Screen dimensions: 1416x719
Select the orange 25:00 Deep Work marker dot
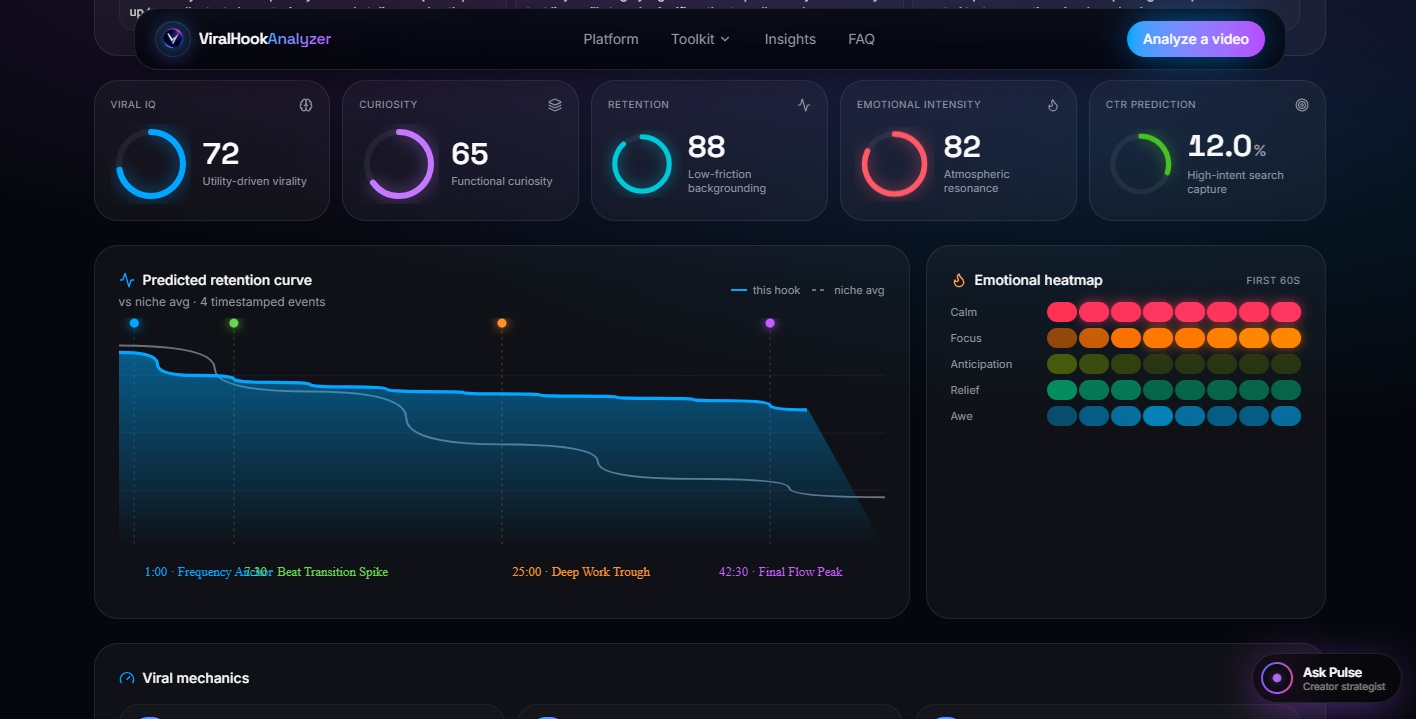pyautogui.click(x=502, y=323)
